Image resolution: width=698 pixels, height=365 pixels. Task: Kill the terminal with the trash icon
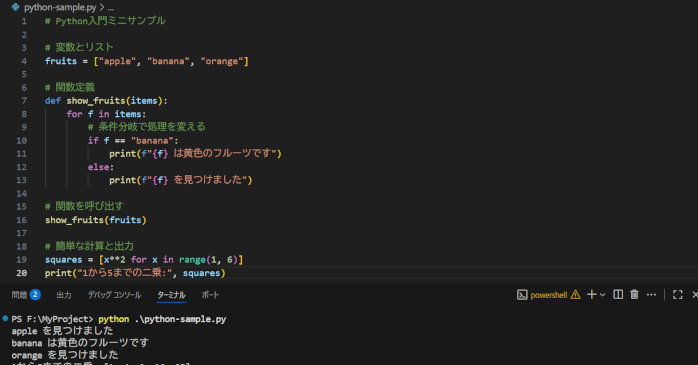point(634,295)
